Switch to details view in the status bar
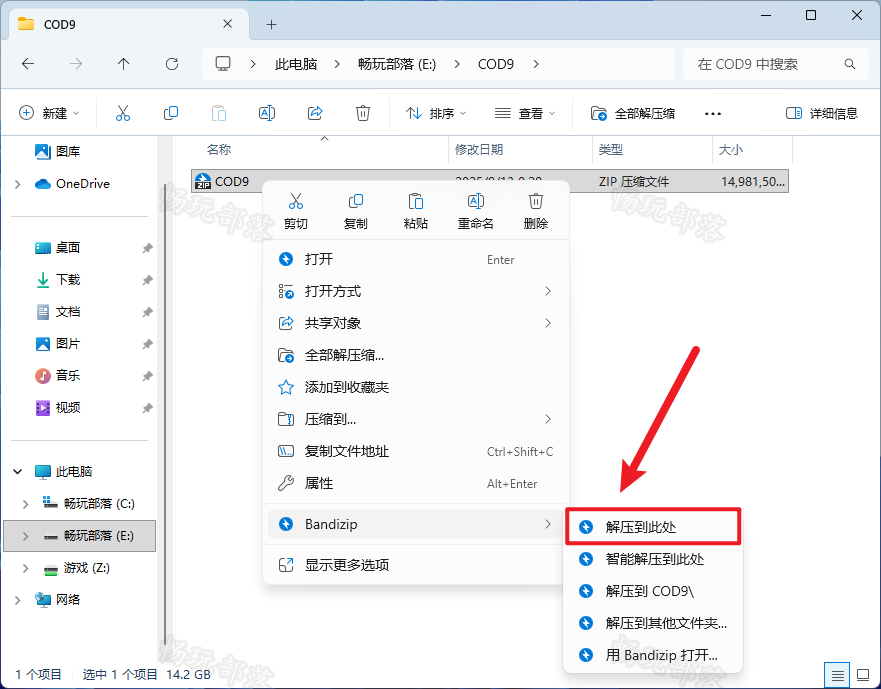This screenshot has height=689, width=881. pyautogui.click(x=837, y=674)
